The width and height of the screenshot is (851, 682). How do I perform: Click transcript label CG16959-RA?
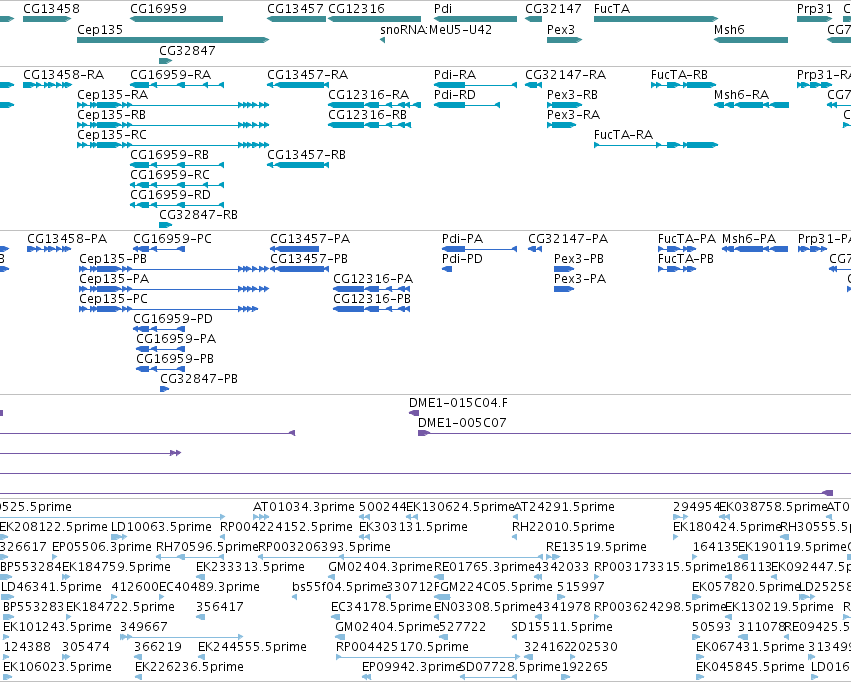pos(170,74)
